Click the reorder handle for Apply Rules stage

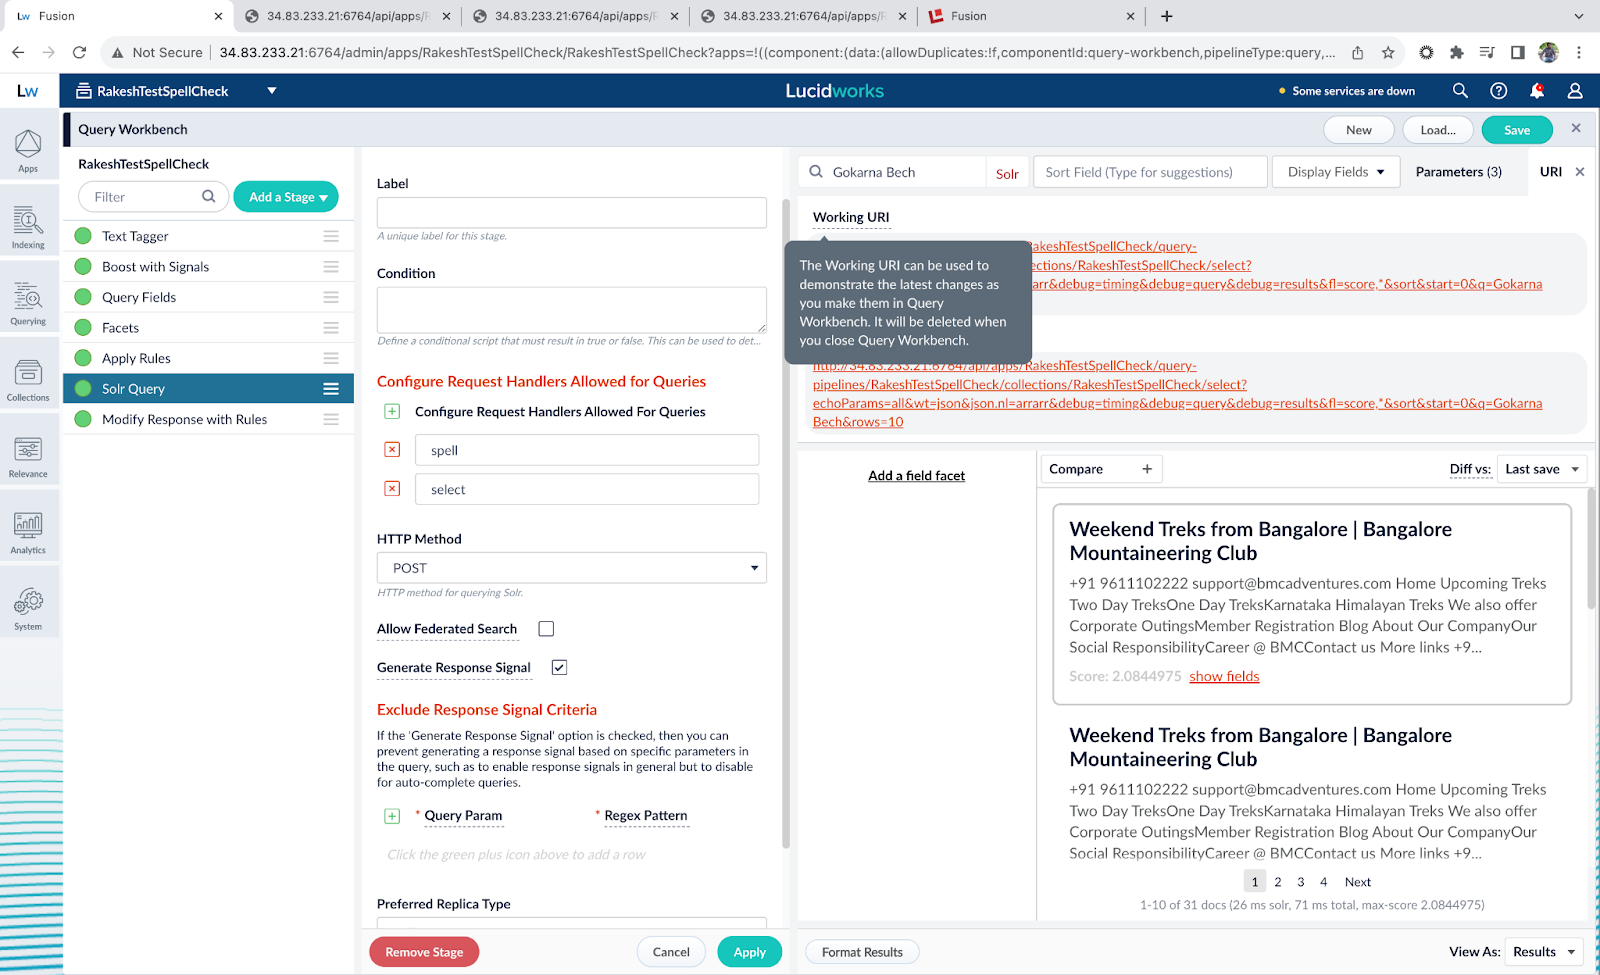(x=331, y=358)
